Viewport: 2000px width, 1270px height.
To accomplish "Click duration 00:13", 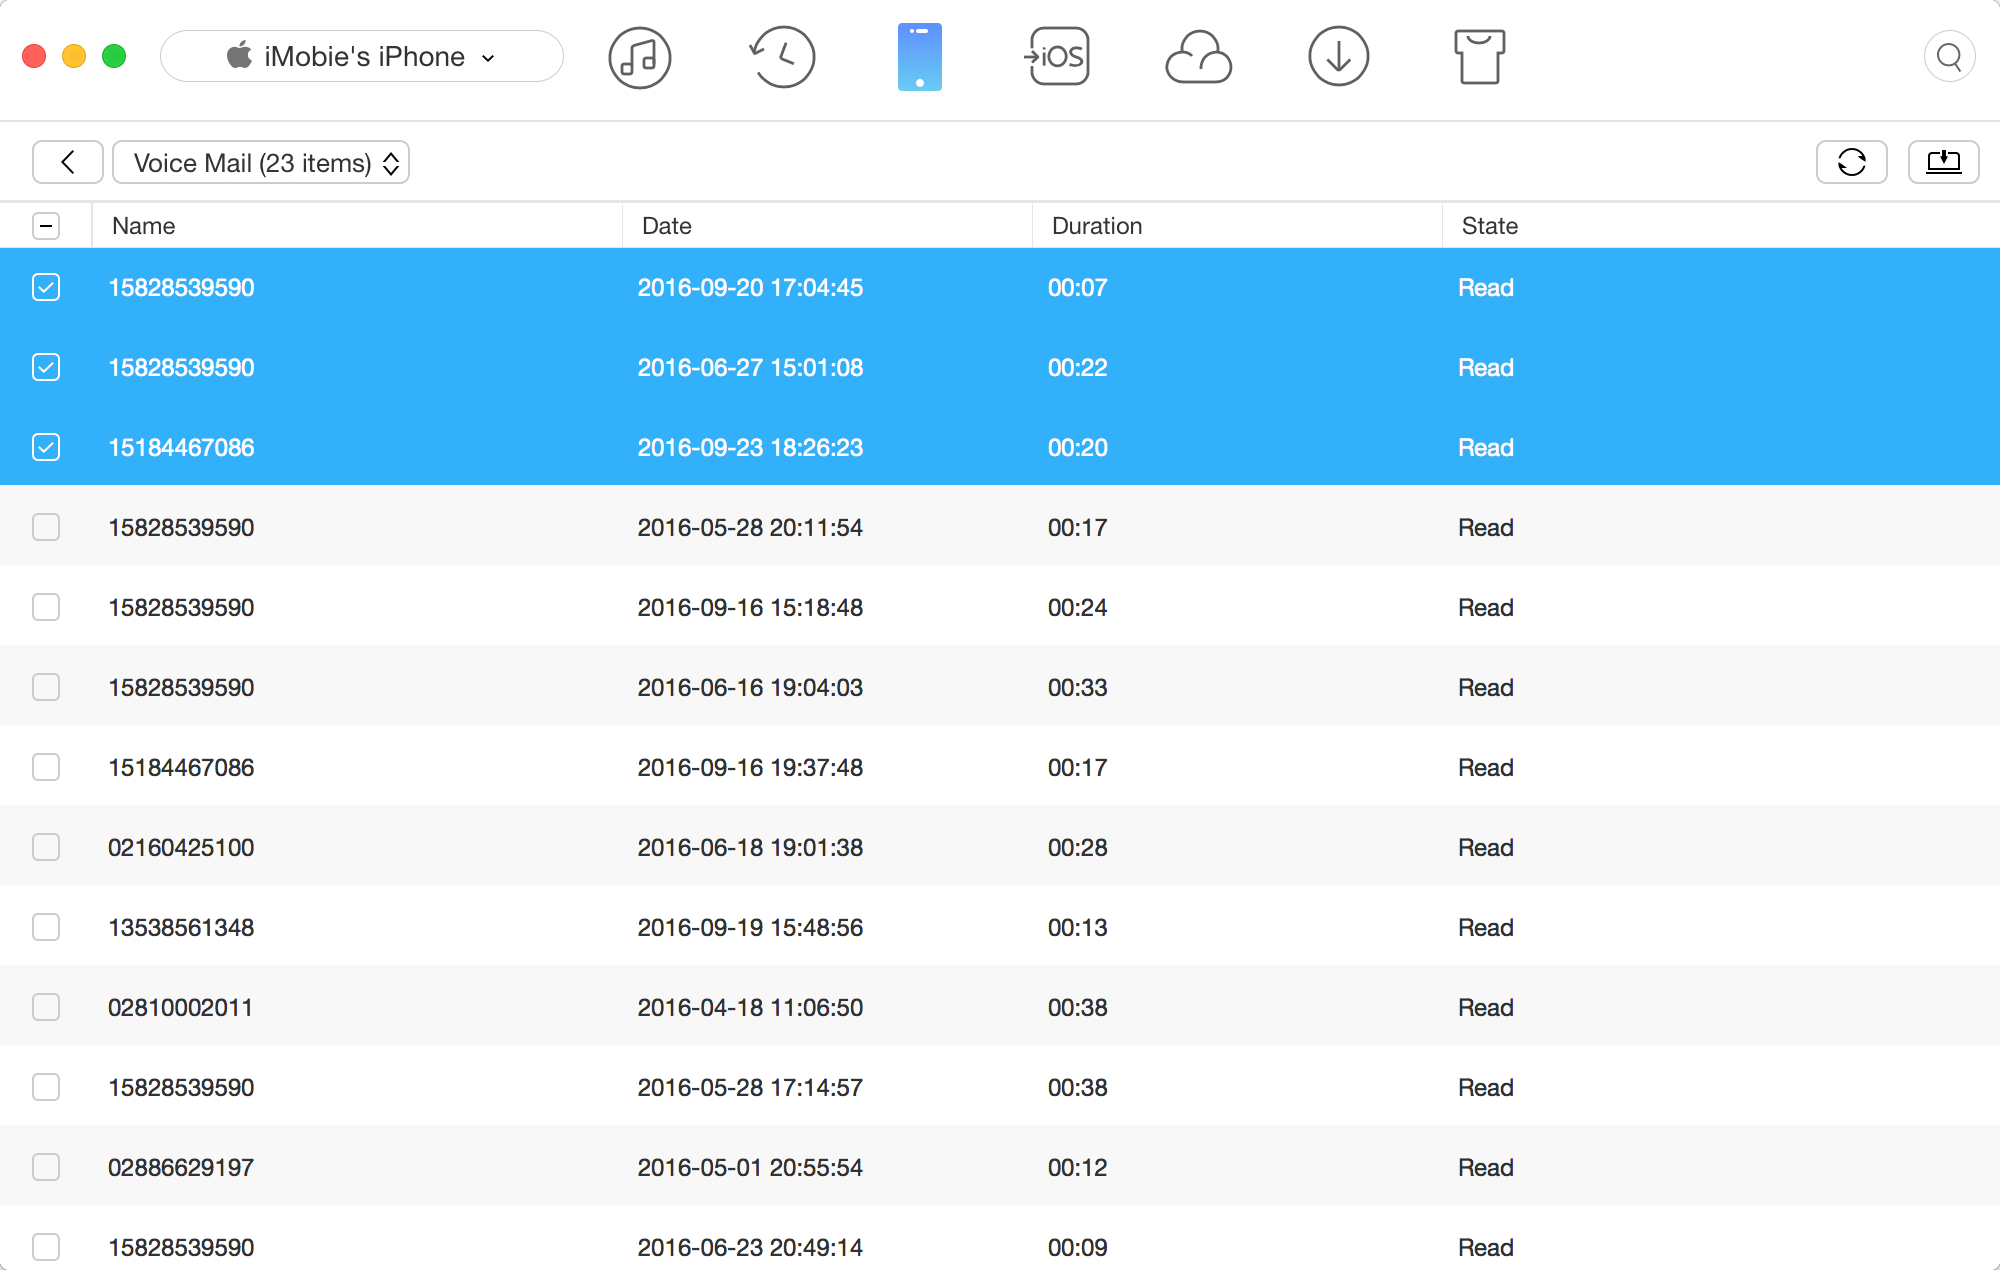I will coord(1077,927).
